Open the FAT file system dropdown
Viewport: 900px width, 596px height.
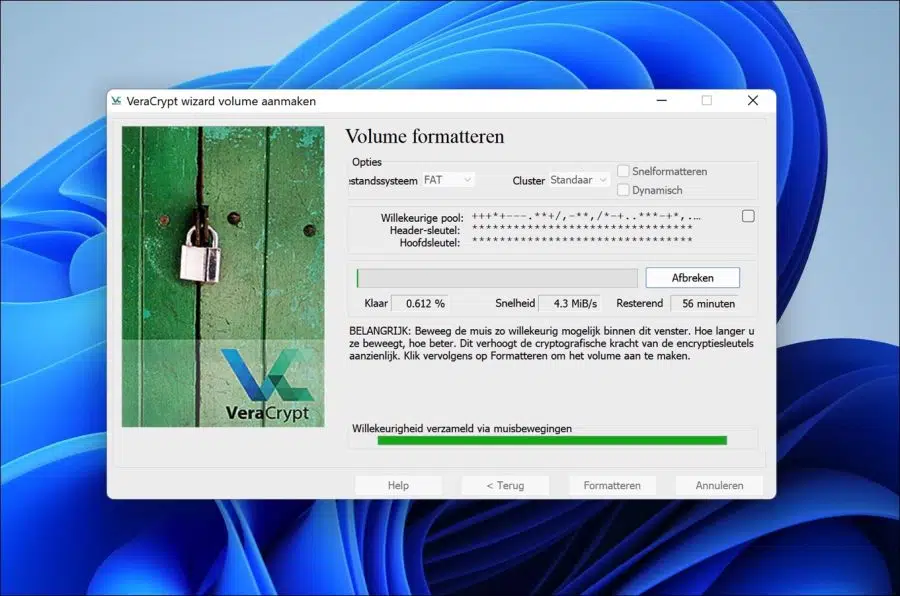coord(448,180)
